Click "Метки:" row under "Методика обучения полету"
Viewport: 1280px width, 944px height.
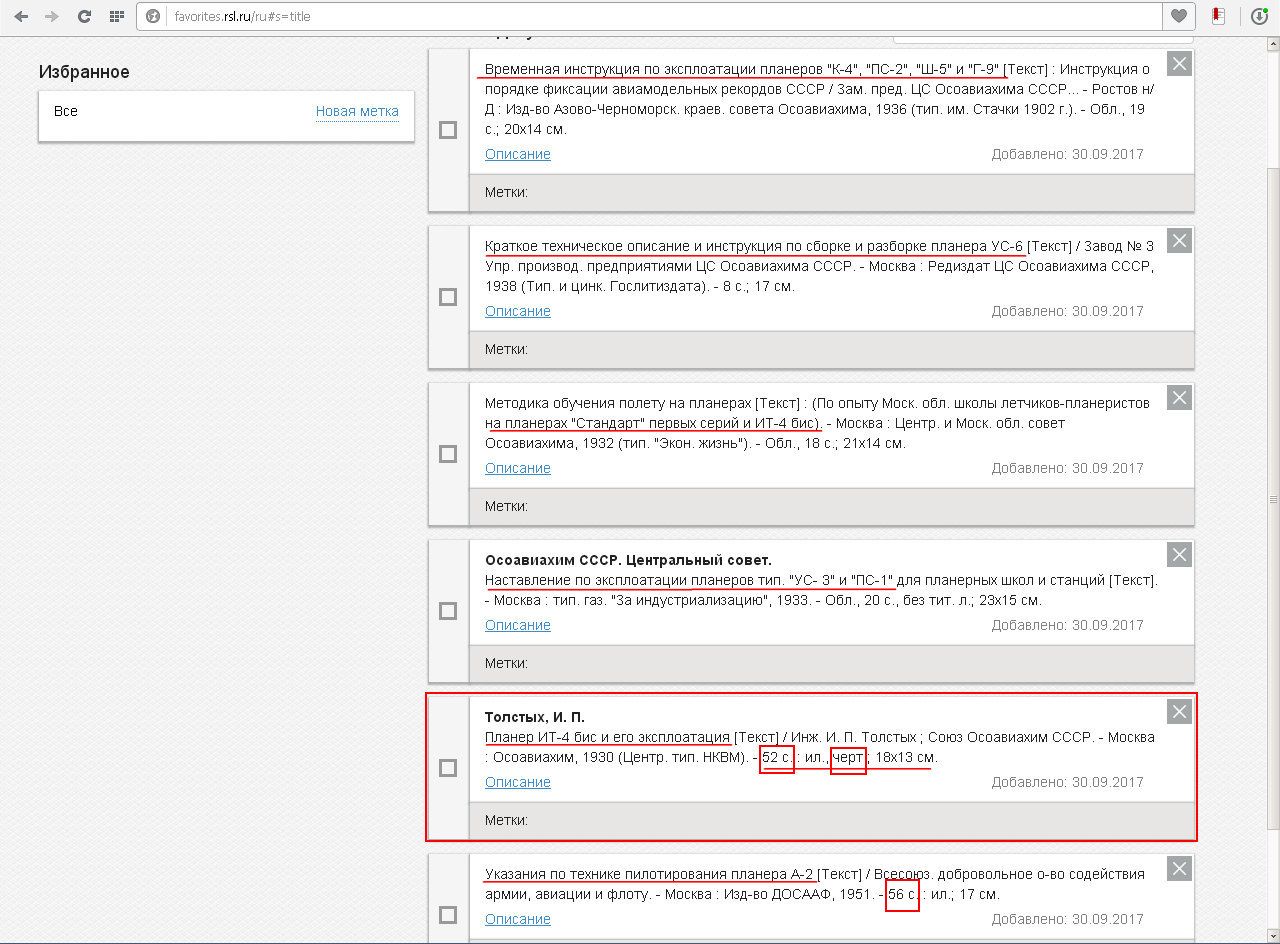832,506
